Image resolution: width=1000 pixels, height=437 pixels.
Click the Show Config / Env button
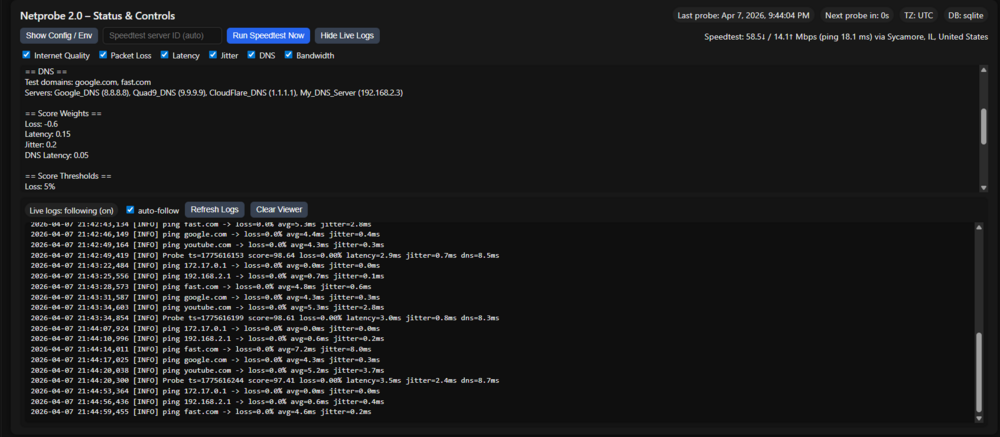[x=59, y=36]
